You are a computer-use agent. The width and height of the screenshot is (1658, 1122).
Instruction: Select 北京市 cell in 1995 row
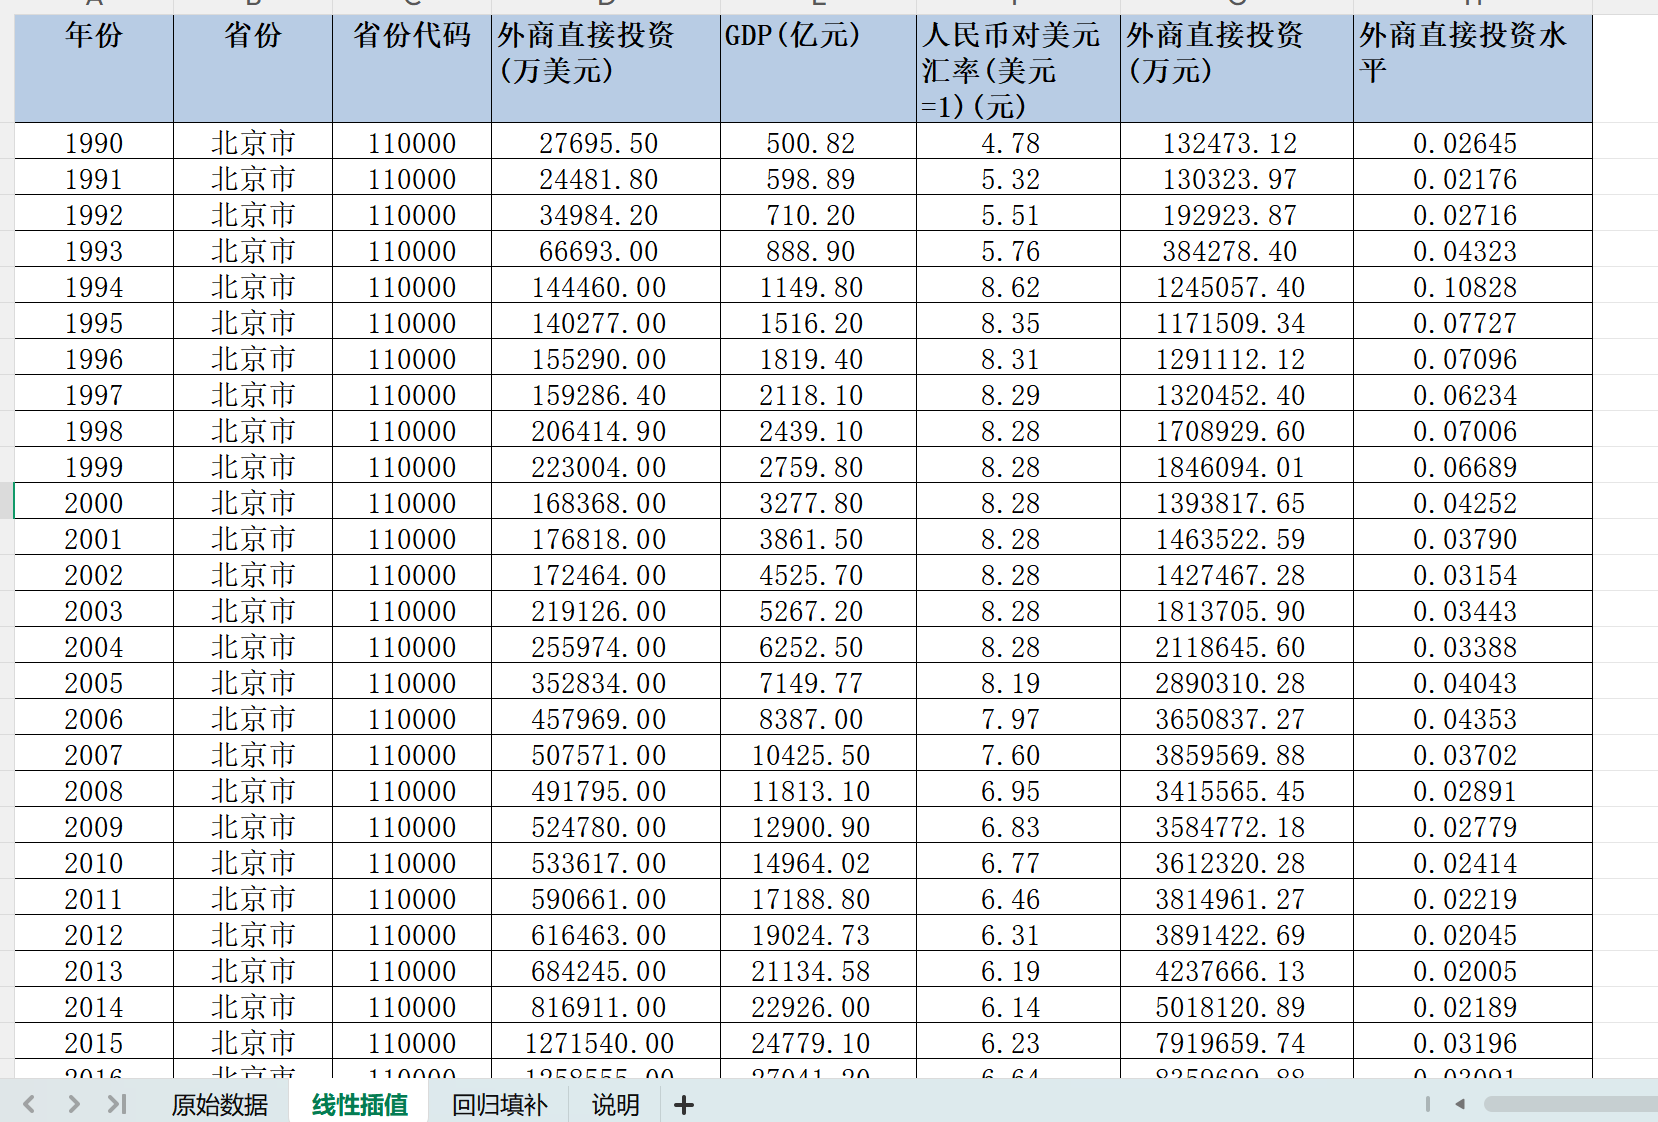[253, 323]
